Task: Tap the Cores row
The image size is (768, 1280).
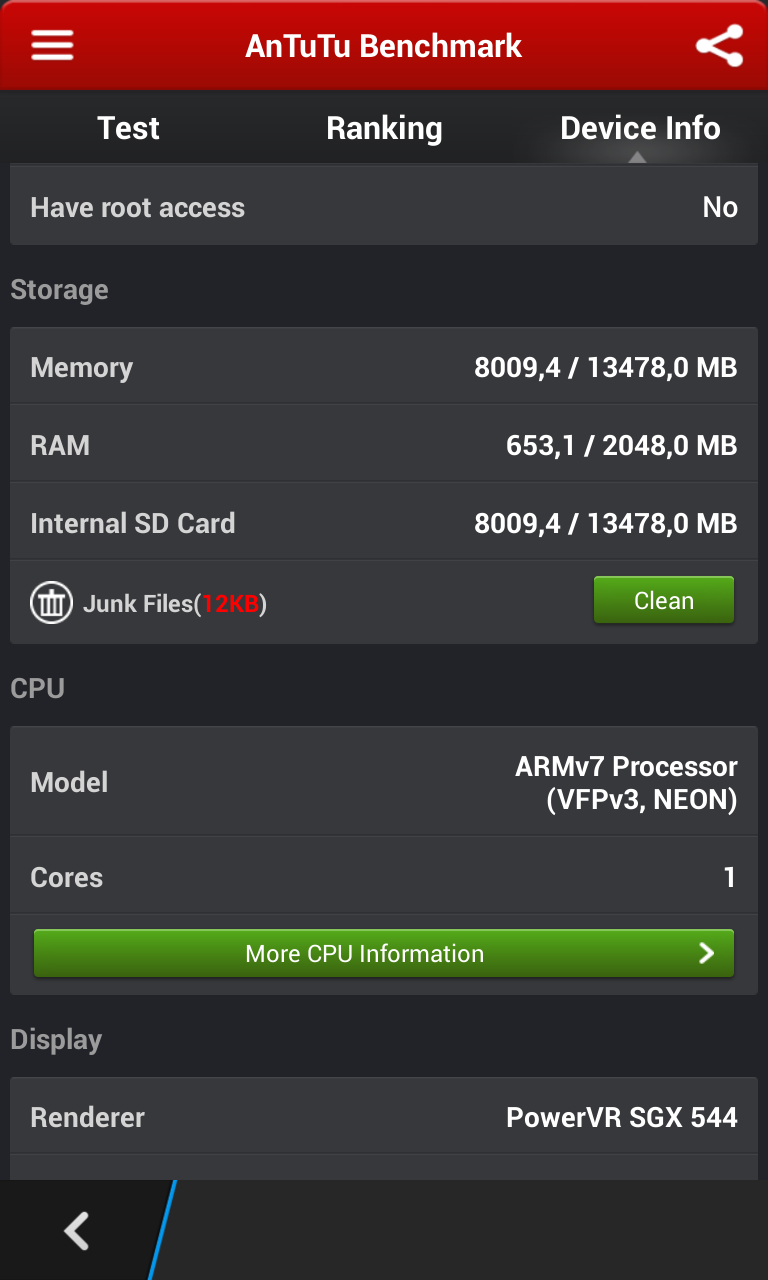Action: pyautogui.click(x=384, y=877)
